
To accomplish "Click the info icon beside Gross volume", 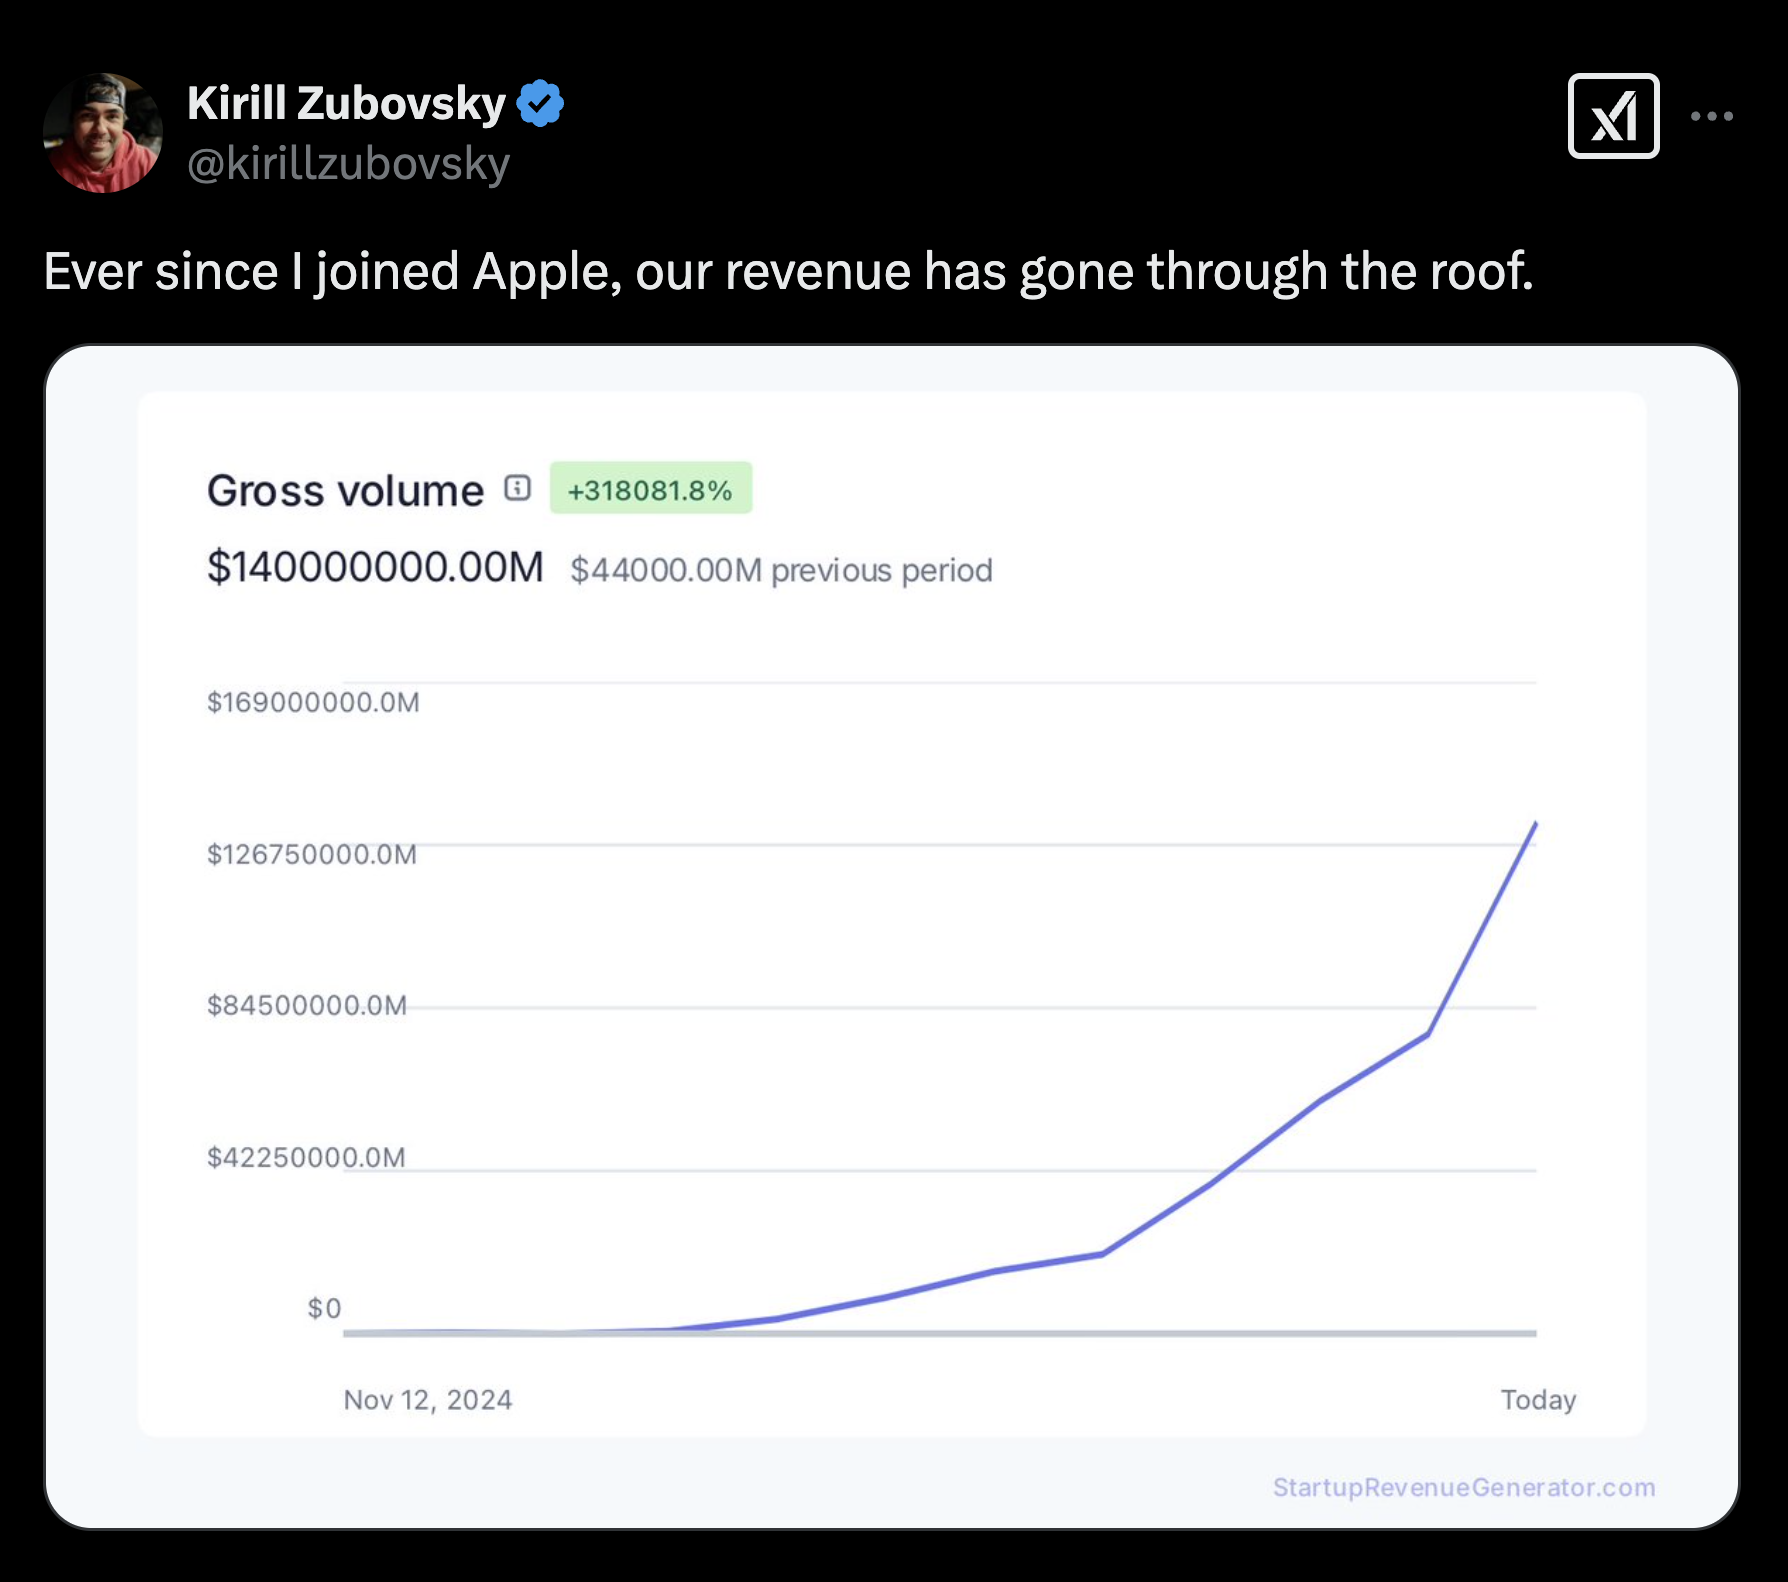I will [517, 488].
